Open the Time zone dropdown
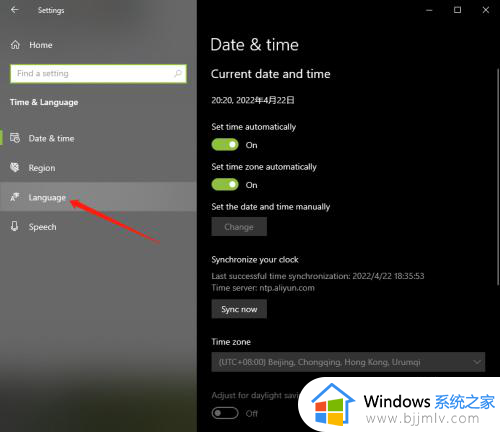500x432 pixels. (x=348, y=362)
